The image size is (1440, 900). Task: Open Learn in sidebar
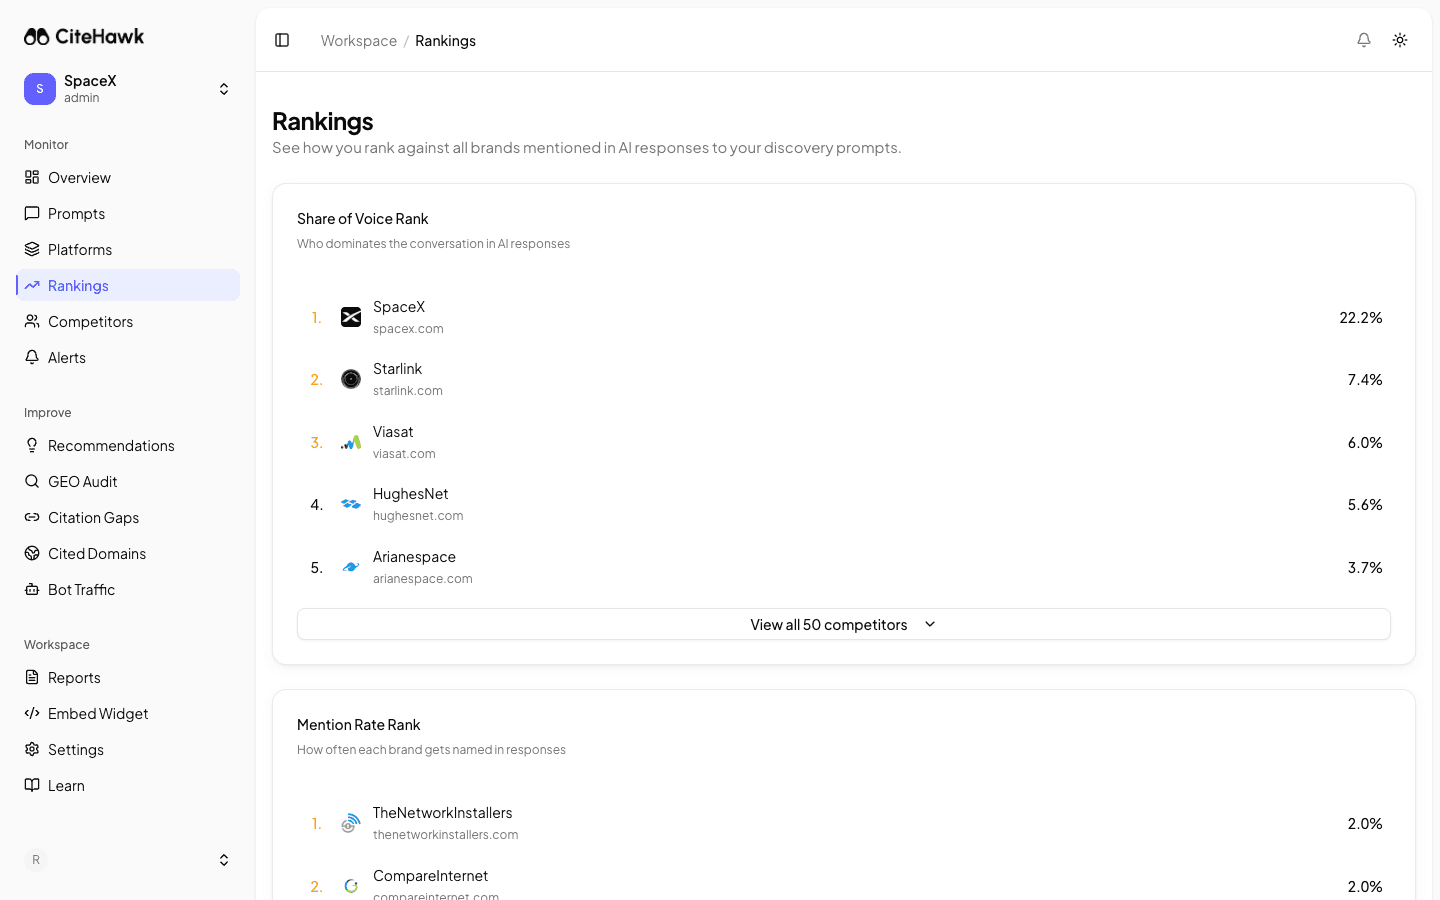(x=128, y=785)
